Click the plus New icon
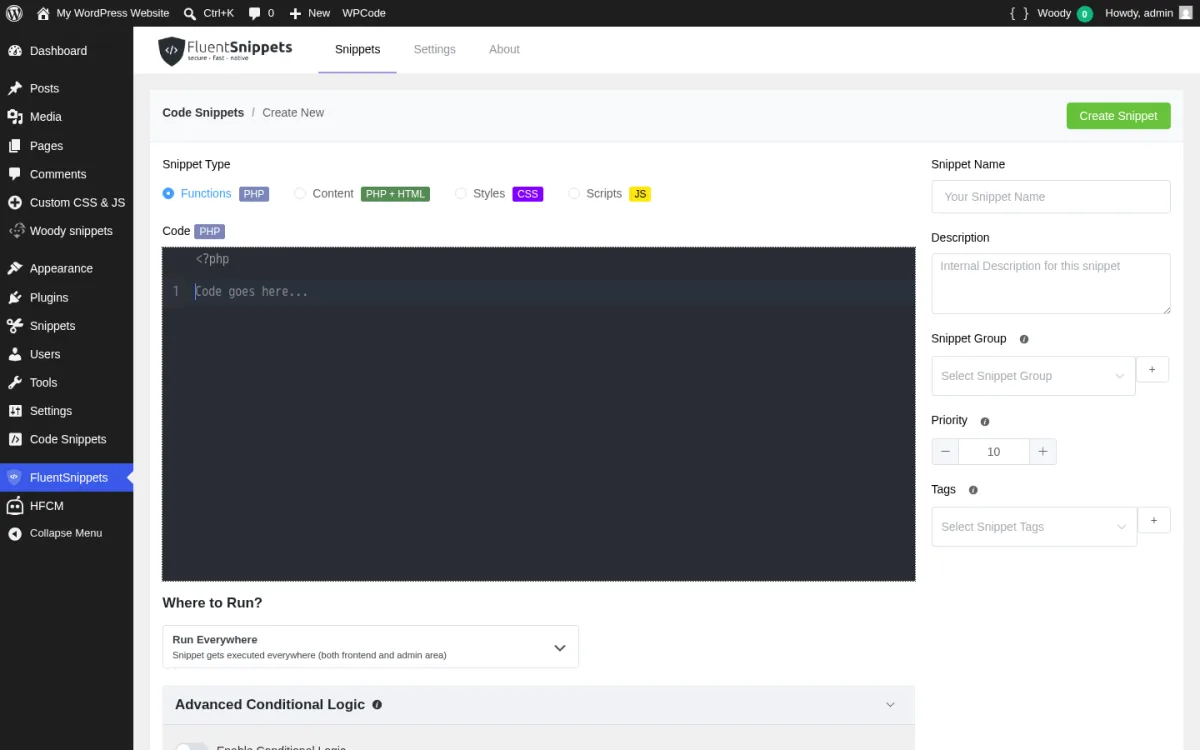 (x=295, y=13)
